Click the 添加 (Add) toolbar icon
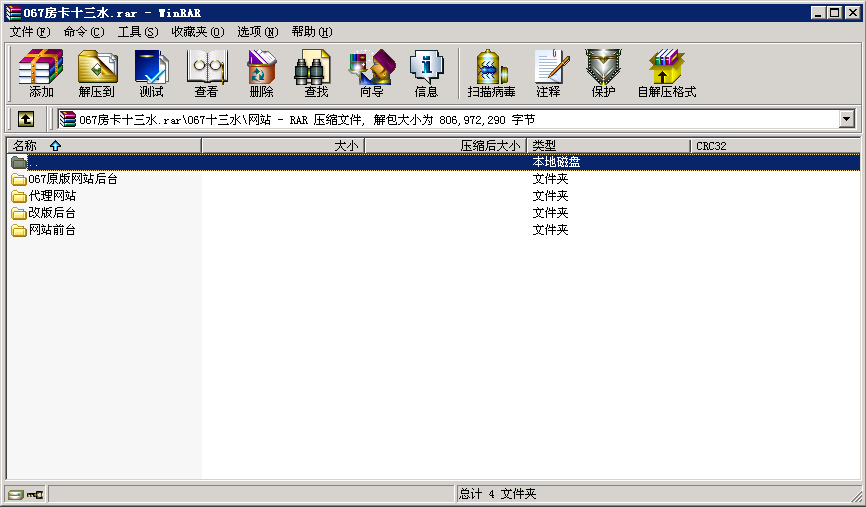 (x=41, y=73)
